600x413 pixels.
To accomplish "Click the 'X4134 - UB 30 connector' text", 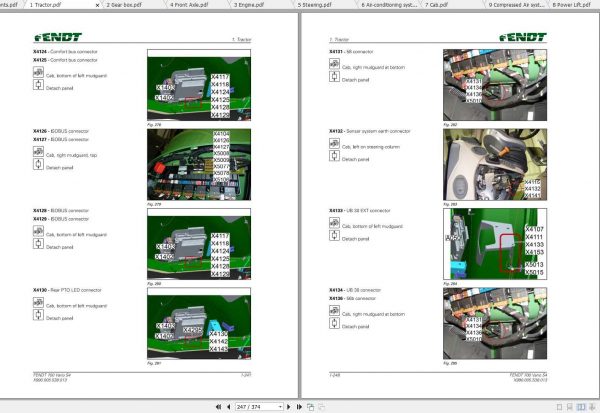I will 355,290.
